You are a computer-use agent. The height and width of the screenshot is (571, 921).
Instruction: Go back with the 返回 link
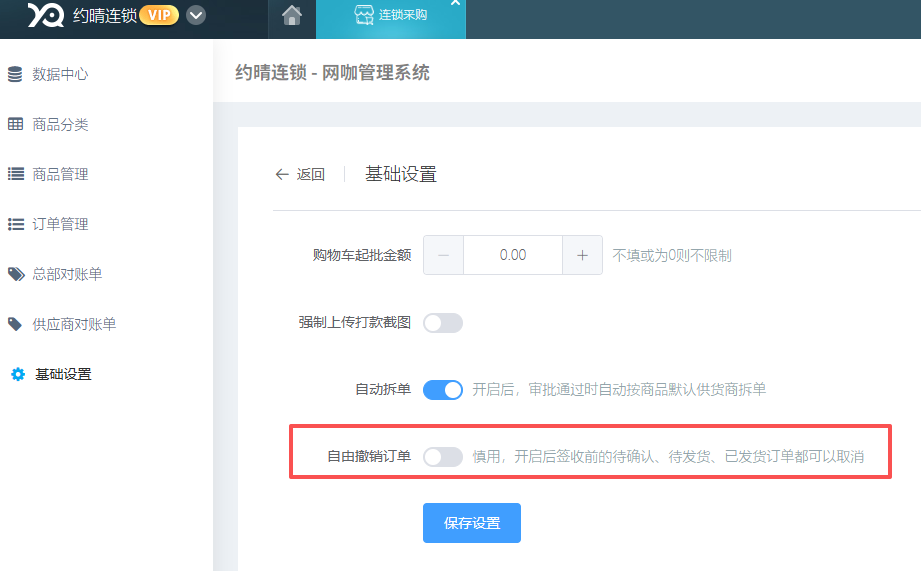(310, 174)
